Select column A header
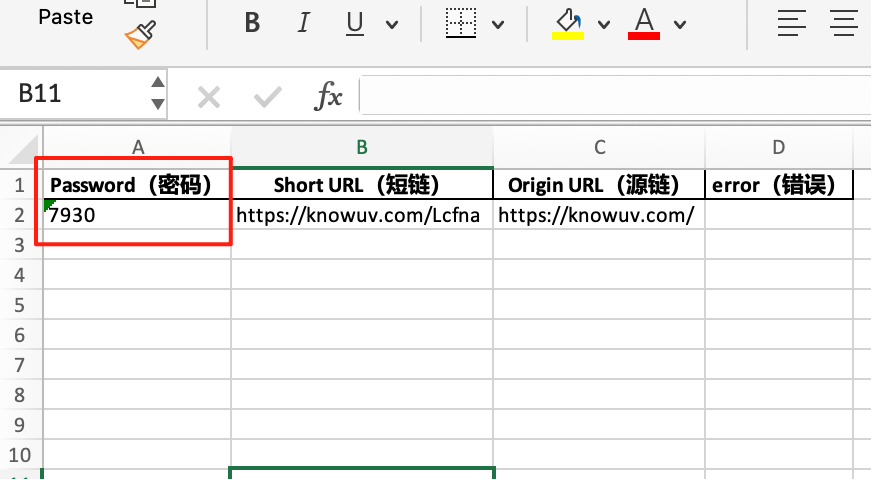The height and width of the screenshot is (480, 872). tap(137, 147)
